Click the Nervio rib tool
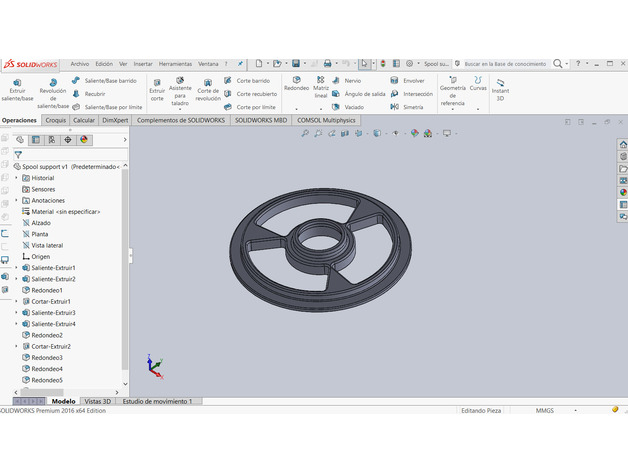Image resolution: width=628 pixels, height=472 pixels. tap(347, 81)
